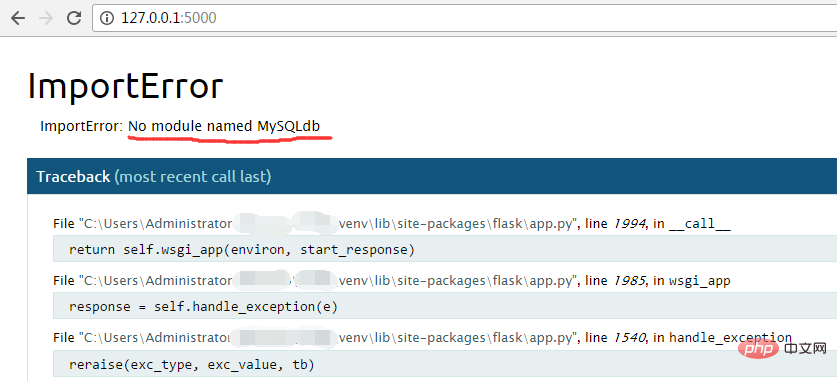Screen dimensions: 837x381
Task: Click the ImportError page heading
Action: pyautogui.click(x=125, y=86)
